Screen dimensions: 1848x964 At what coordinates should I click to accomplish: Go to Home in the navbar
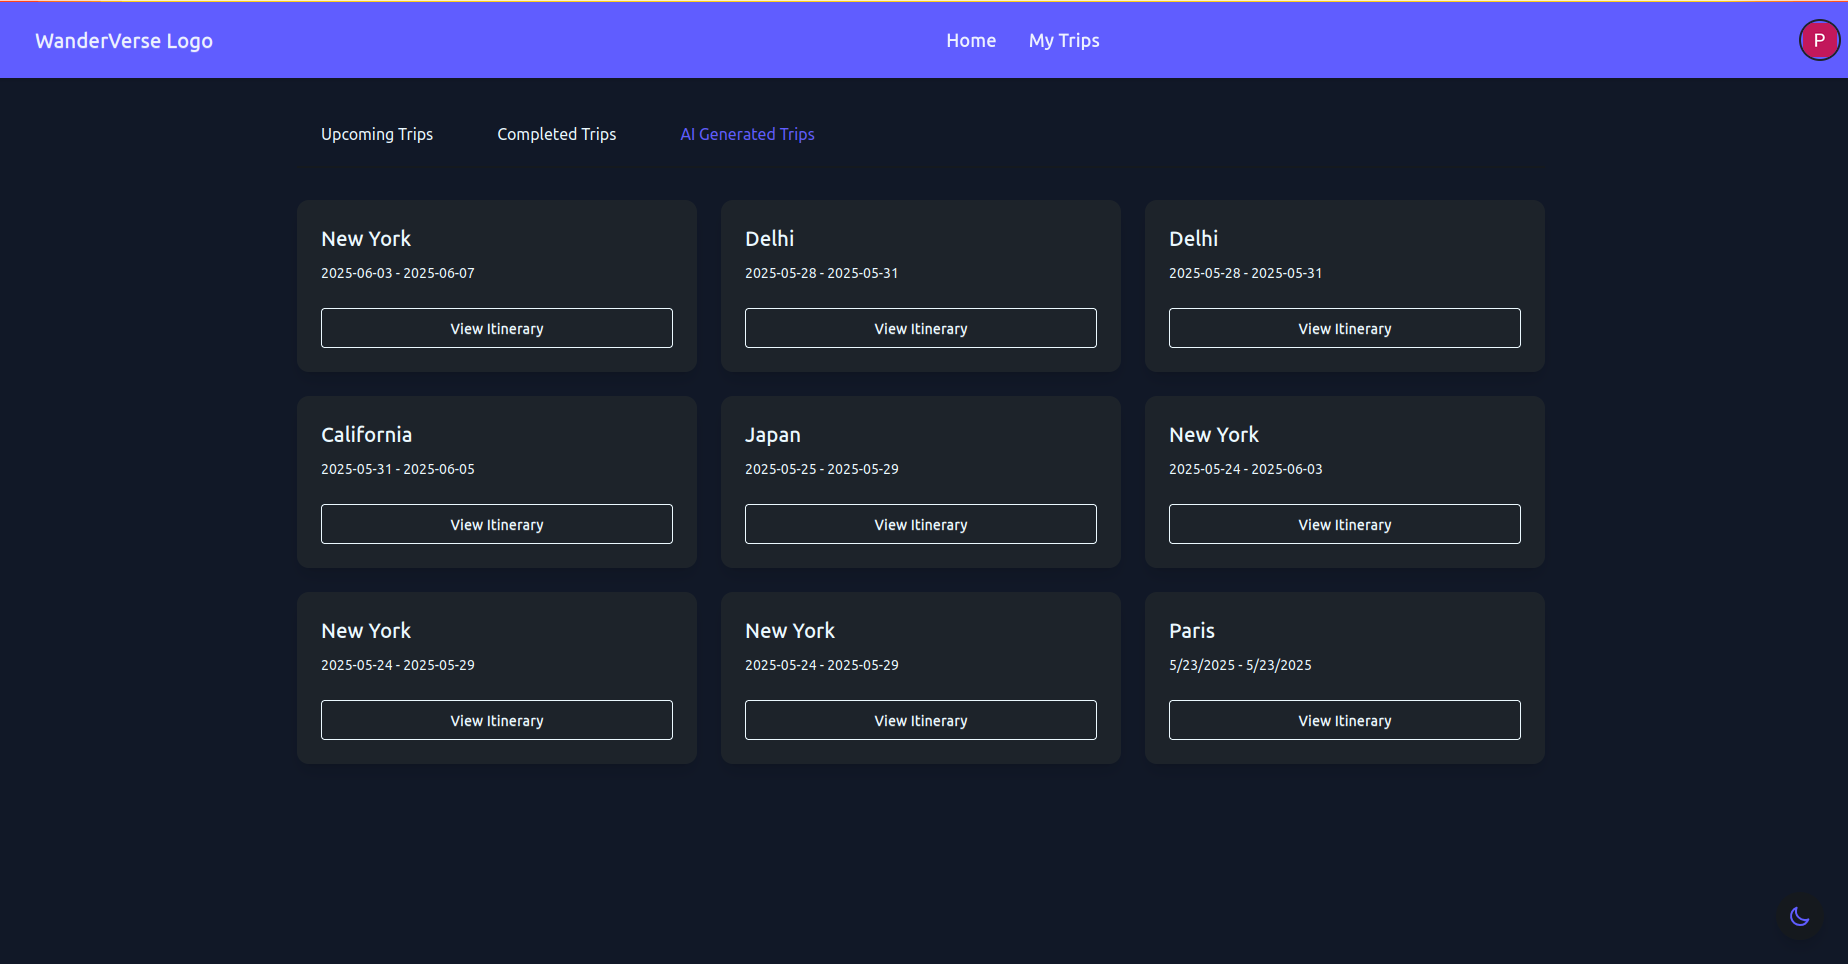point(970,41)
